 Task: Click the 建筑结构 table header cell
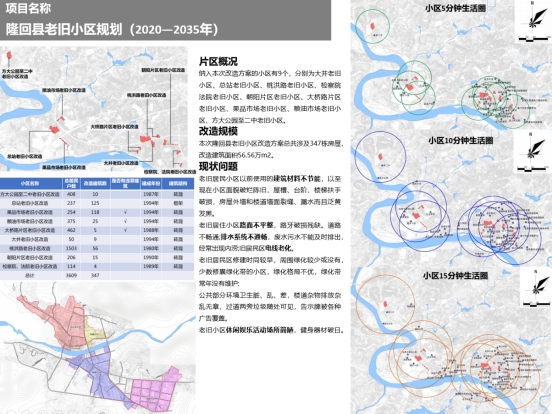[178, 183]
